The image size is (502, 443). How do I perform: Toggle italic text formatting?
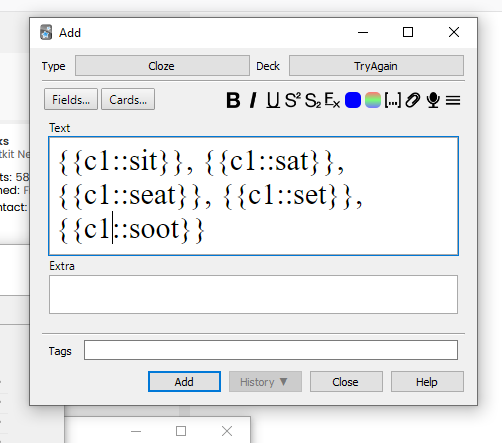pos(253,100)
